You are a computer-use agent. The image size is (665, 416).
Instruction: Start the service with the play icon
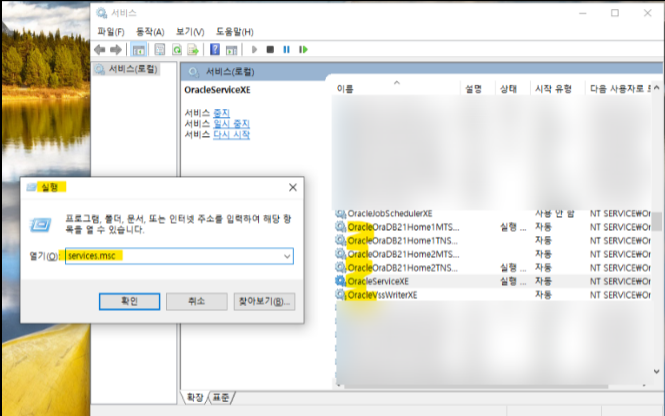click(x=254, y=50)
